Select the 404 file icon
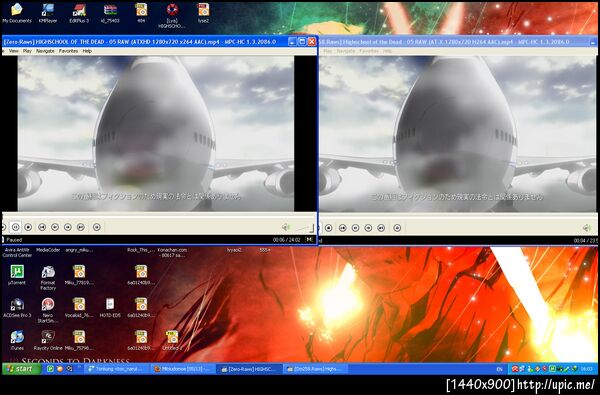This screenshot has width=600, height=395. point(141,13)
